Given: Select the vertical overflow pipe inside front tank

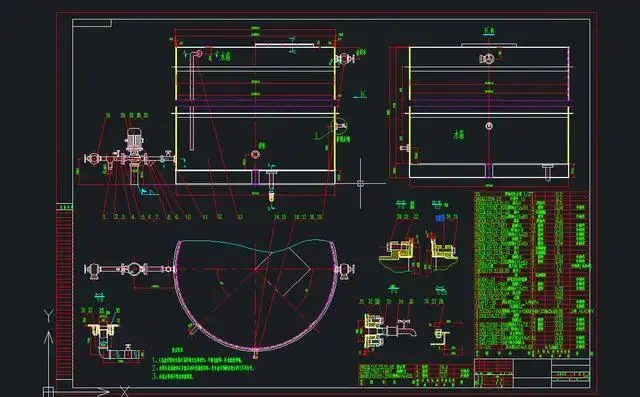Looking at the screenshot, I should (192, 102).
